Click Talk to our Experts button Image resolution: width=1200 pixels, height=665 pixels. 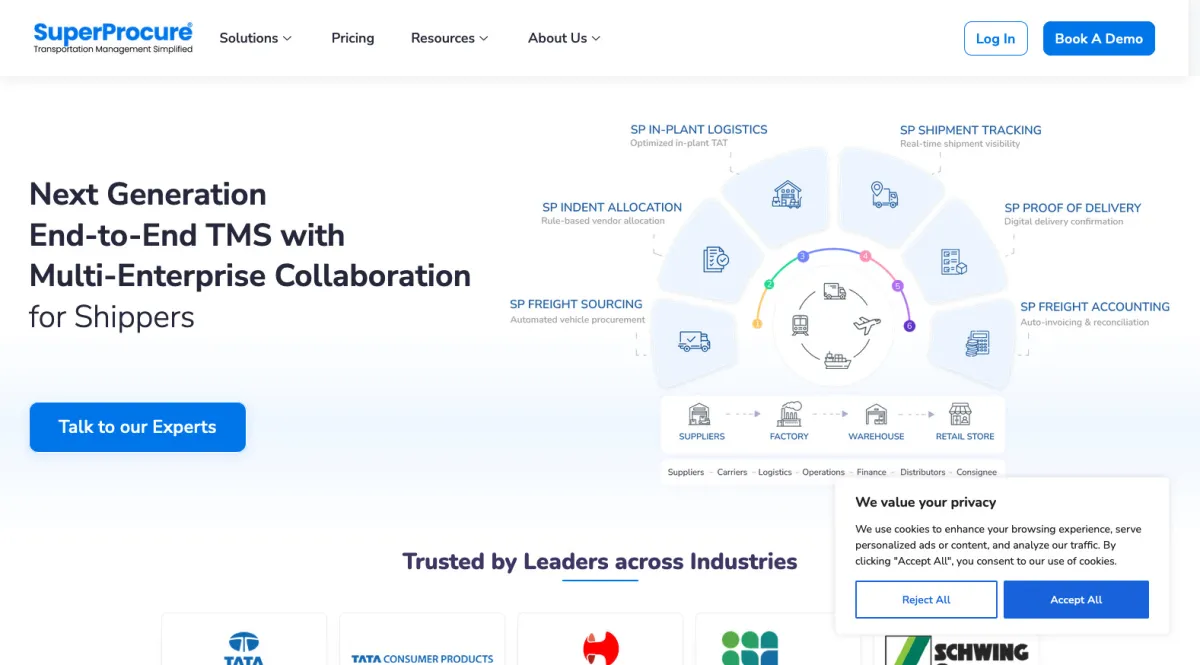coord(137,427)
